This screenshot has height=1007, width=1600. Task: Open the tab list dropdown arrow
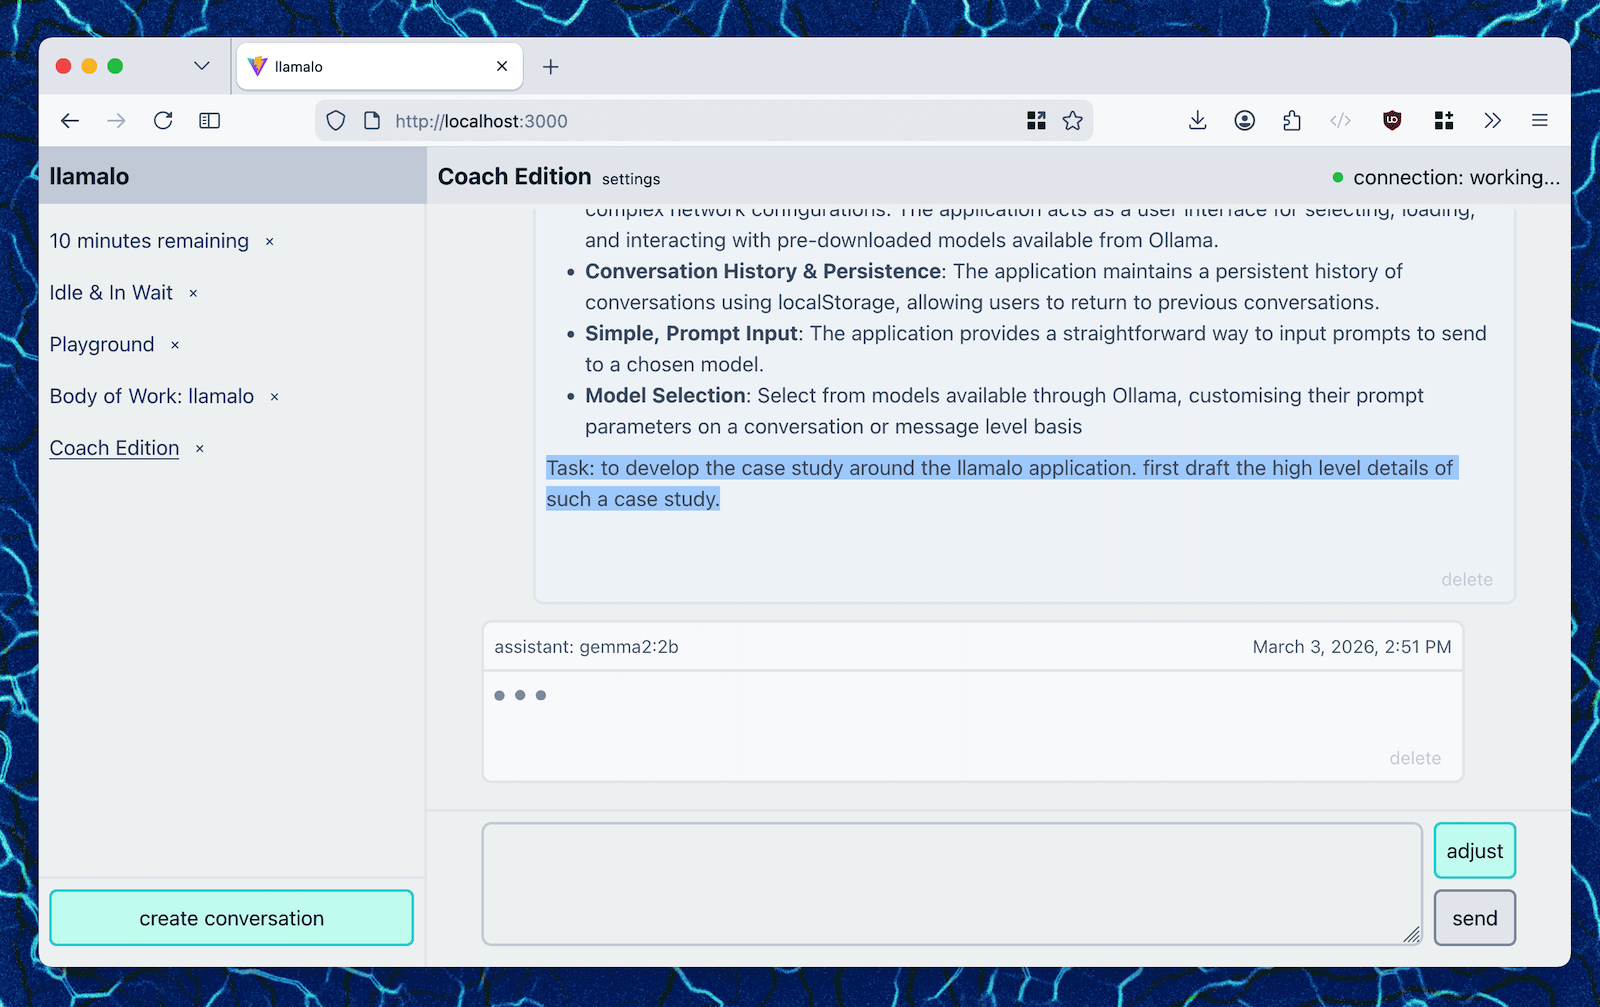(x=201, y=66)
